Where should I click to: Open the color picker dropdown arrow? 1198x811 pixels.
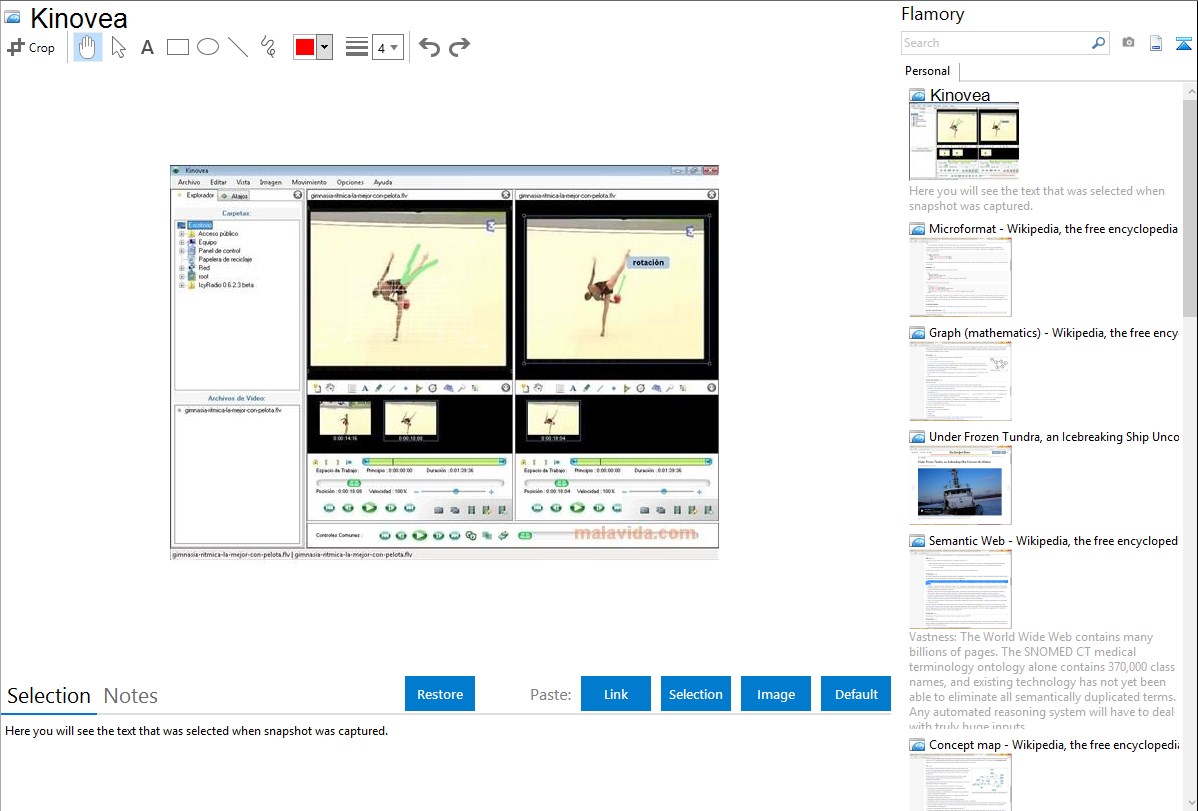click(324, 47)
